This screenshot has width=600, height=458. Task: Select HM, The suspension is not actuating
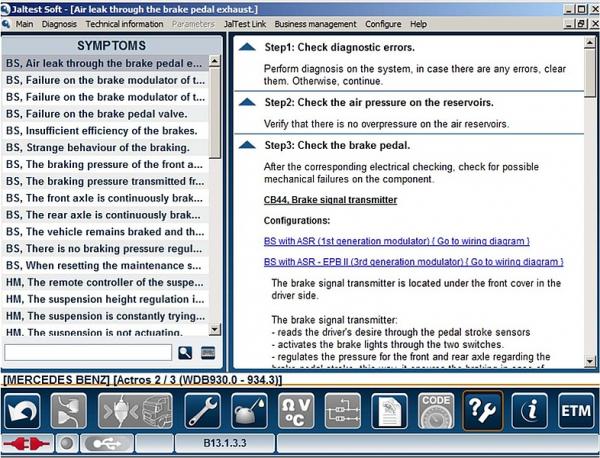pos(105,331)
